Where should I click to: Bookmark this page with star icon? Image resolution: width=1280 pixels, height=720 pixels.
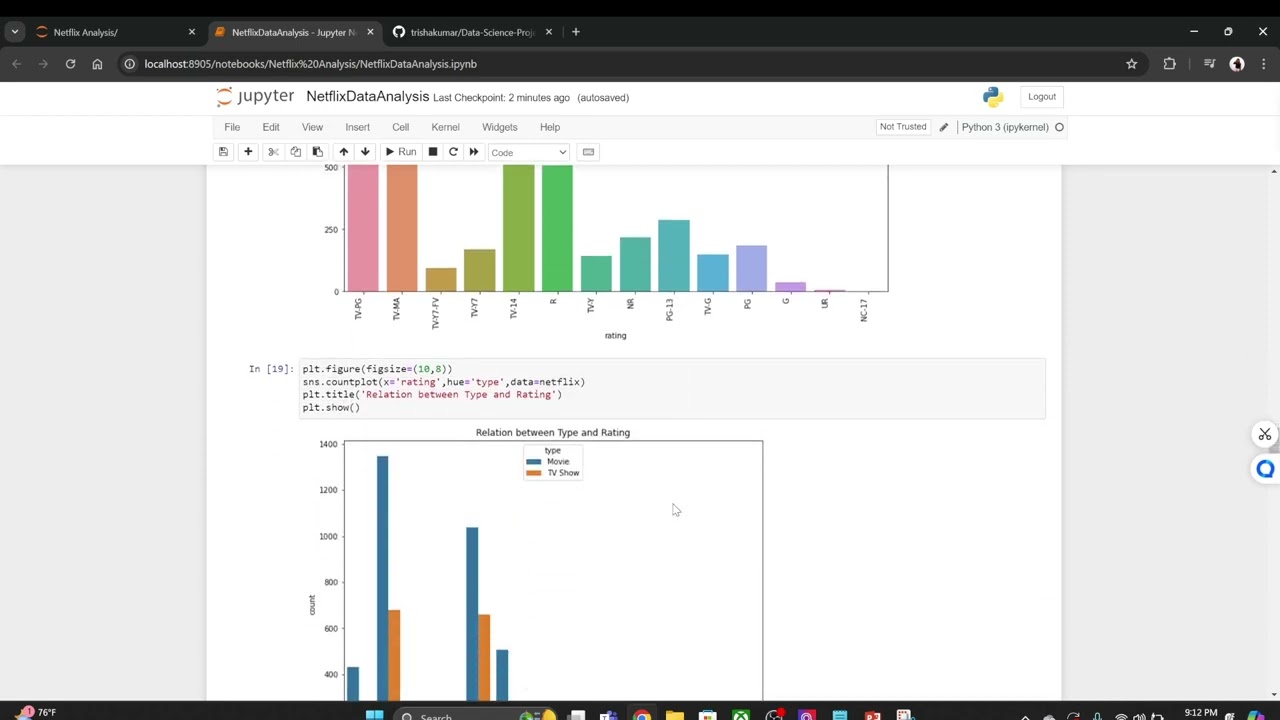(x=1131, y=64)
